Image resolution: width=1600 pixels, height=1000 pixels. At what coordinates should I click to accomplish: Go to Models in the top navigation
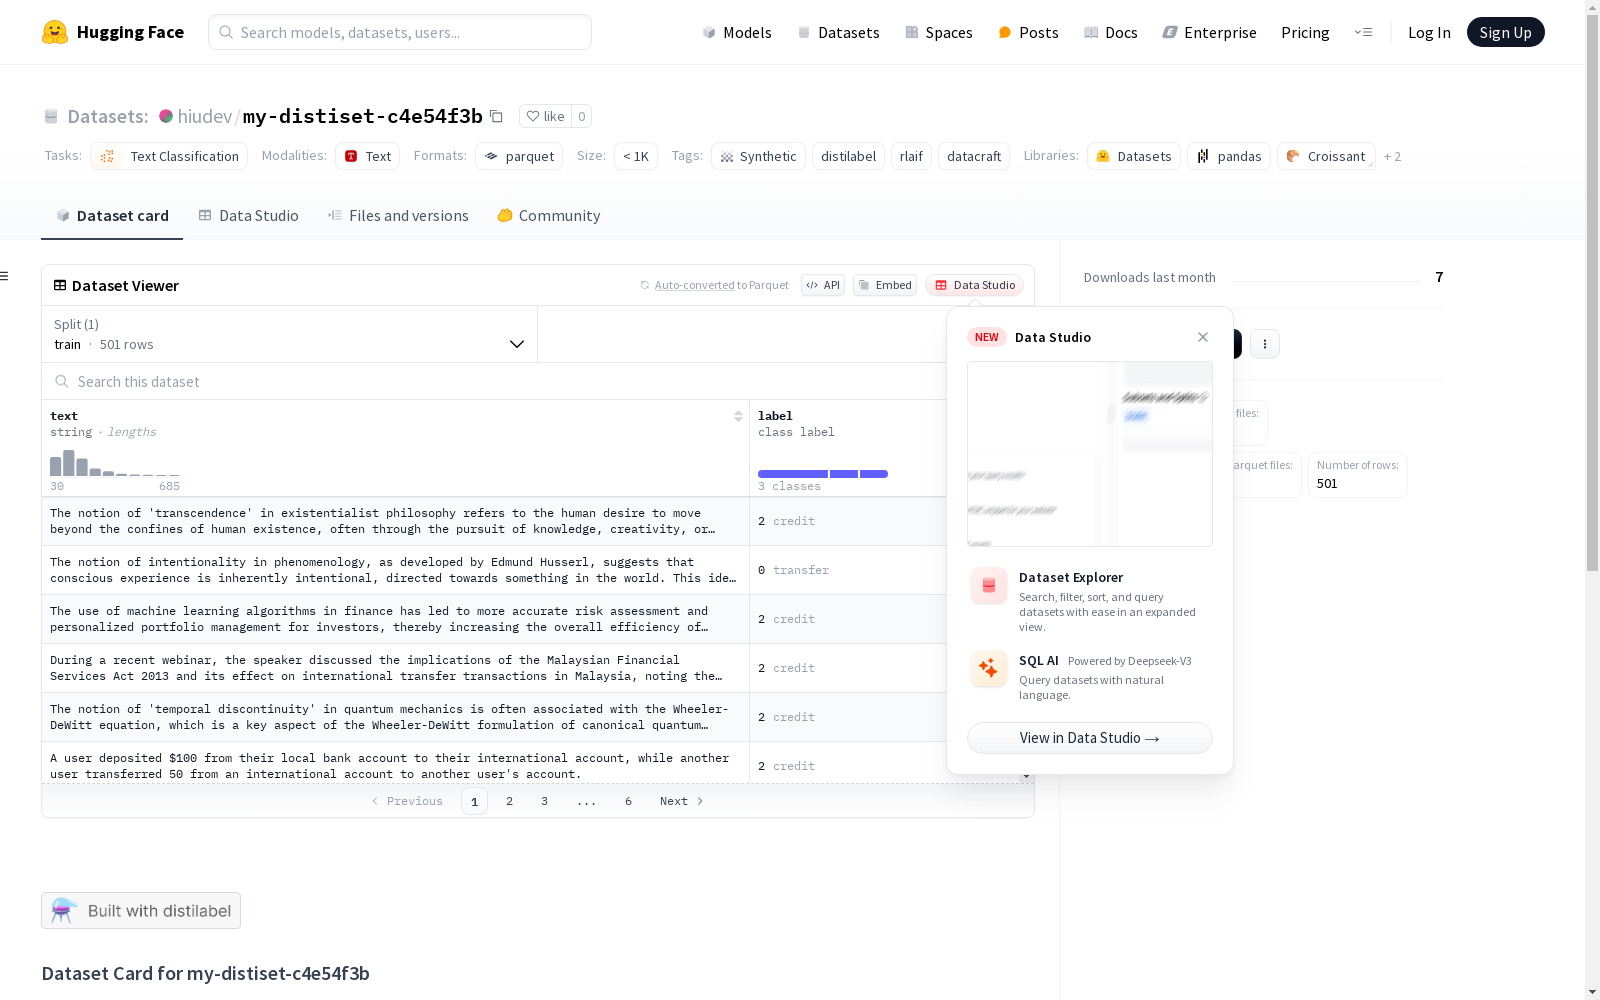click(x=737, y=32)
